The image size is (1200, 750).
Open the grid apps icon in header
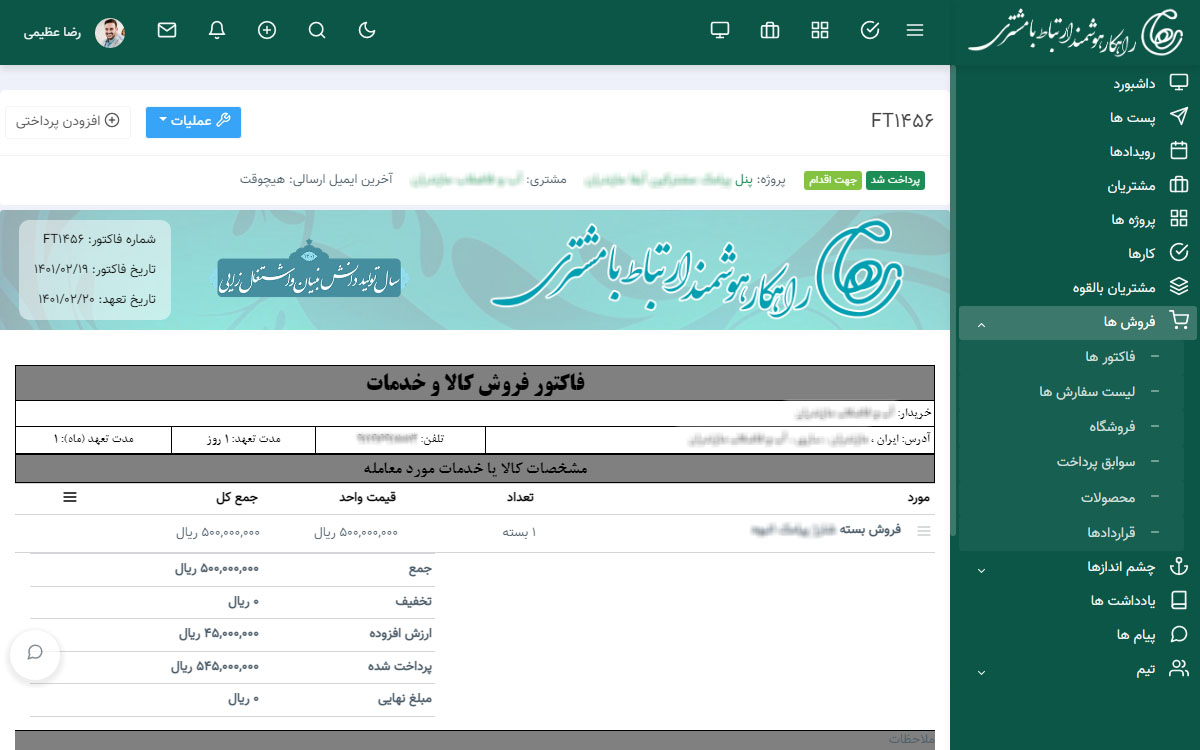click(820, 30)
